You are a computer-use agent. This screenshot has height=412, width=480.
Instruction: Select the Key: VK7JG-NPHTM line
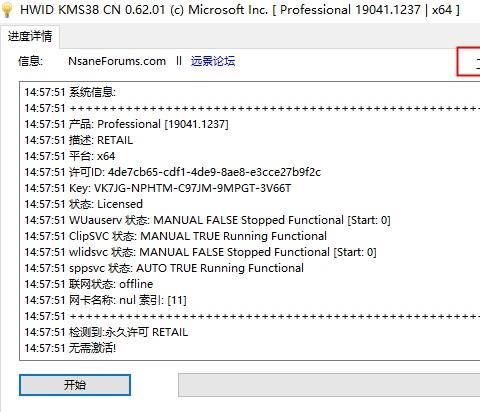point(158,188)
